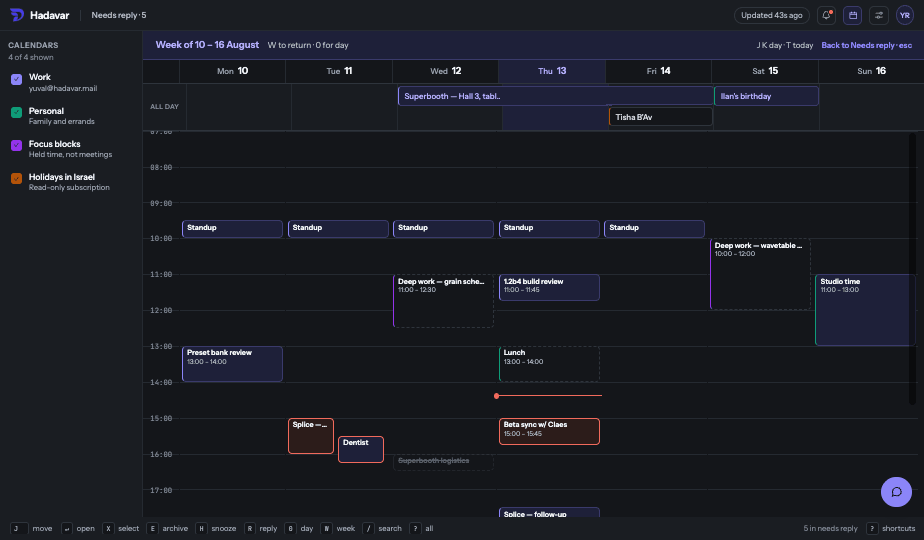The height and width of the screenshot is (540, 924).
Task: Open the notifications bell
Action: point(826,15)
